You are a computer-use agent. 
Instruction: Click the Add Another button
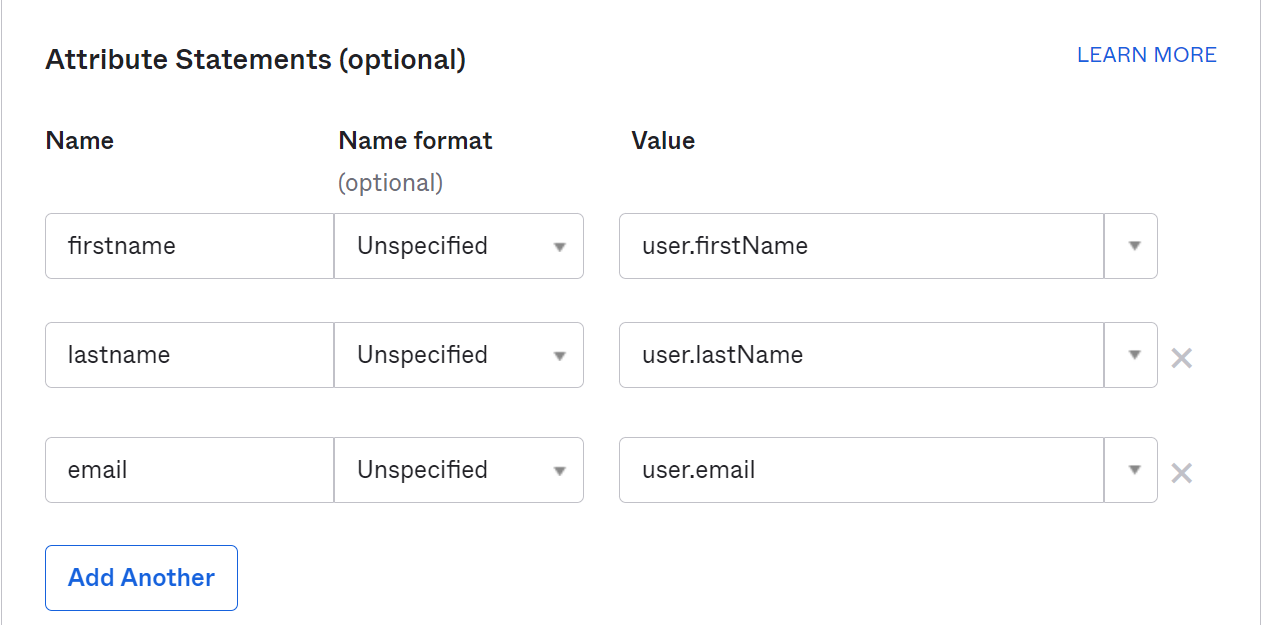[141, 577]
